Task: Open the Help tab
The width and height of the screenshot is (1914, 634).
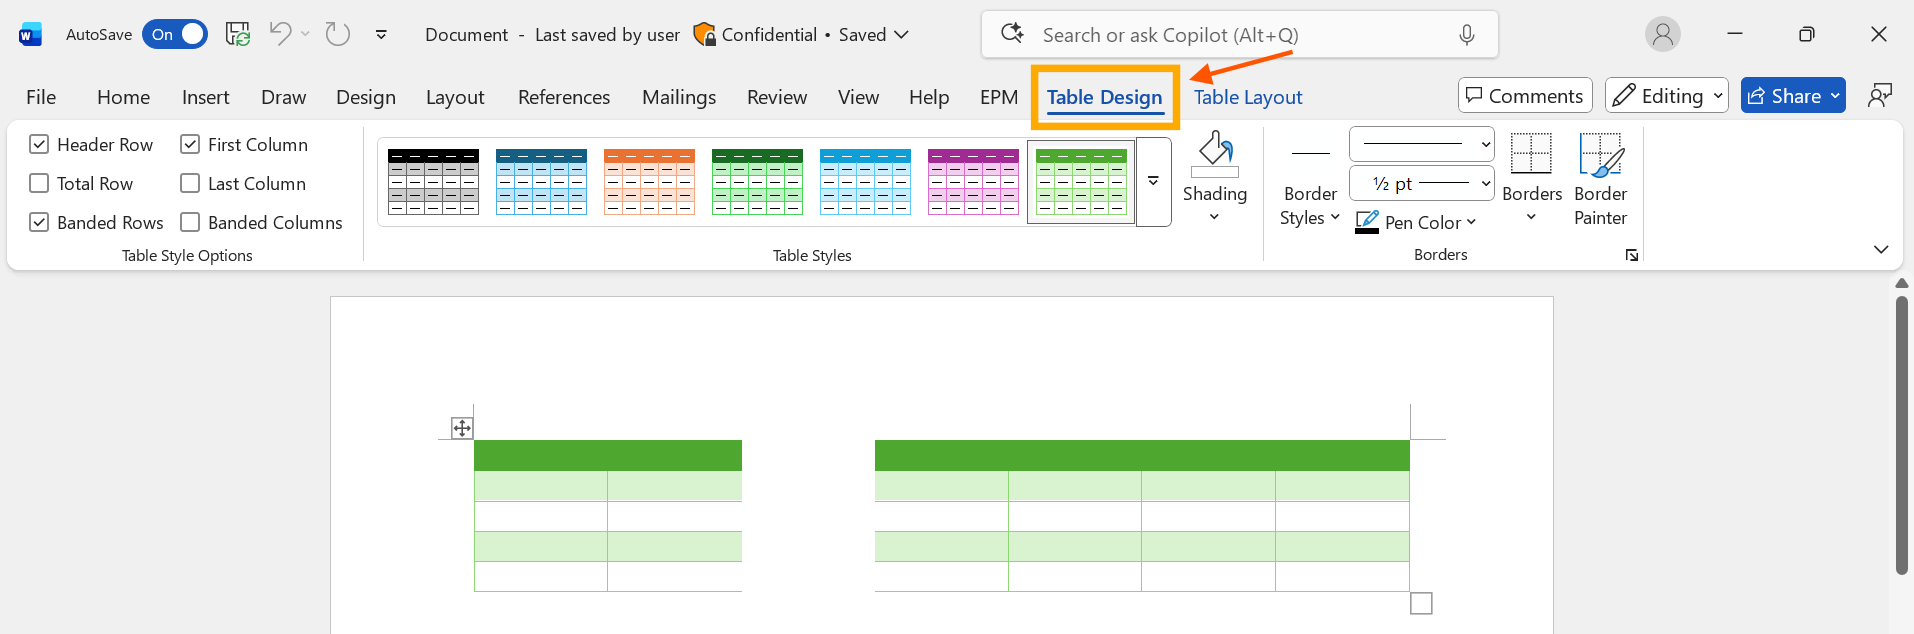Action: pos(929,97)
